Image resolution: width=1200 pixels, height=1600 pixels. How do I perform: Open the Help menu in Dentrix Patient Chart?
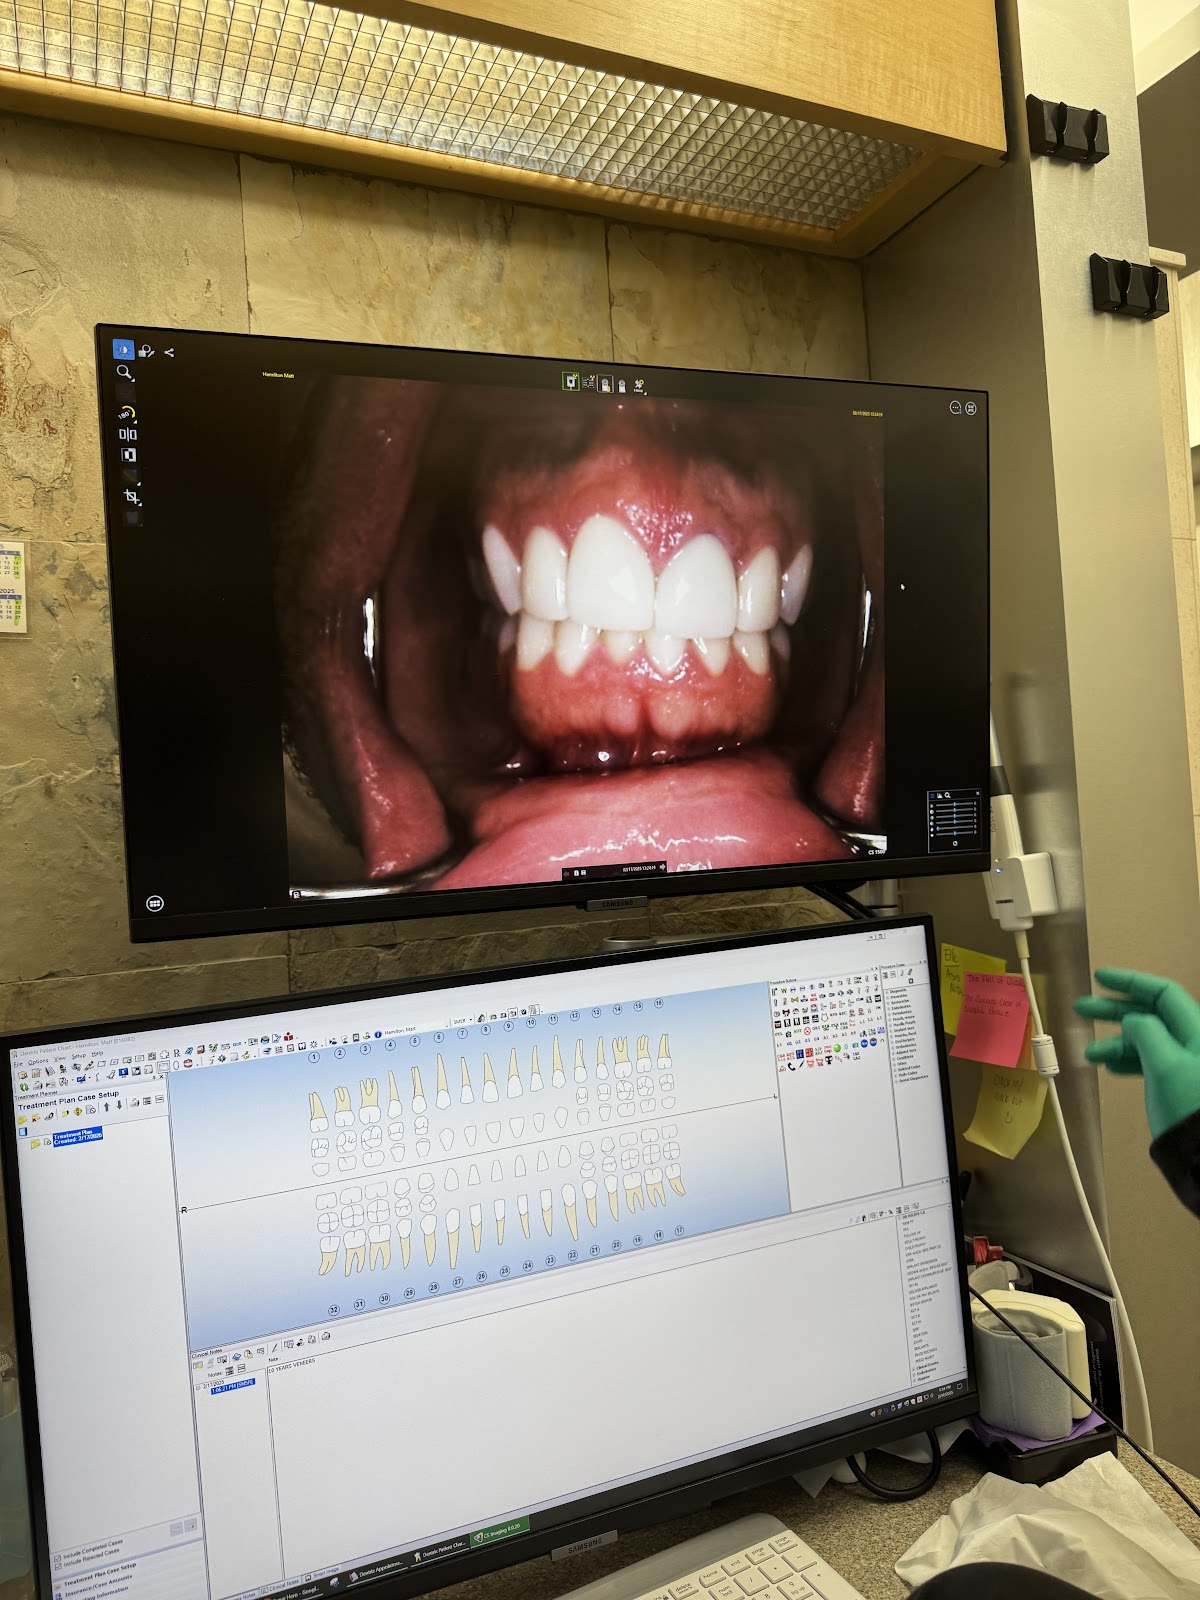click(97, 1053)
